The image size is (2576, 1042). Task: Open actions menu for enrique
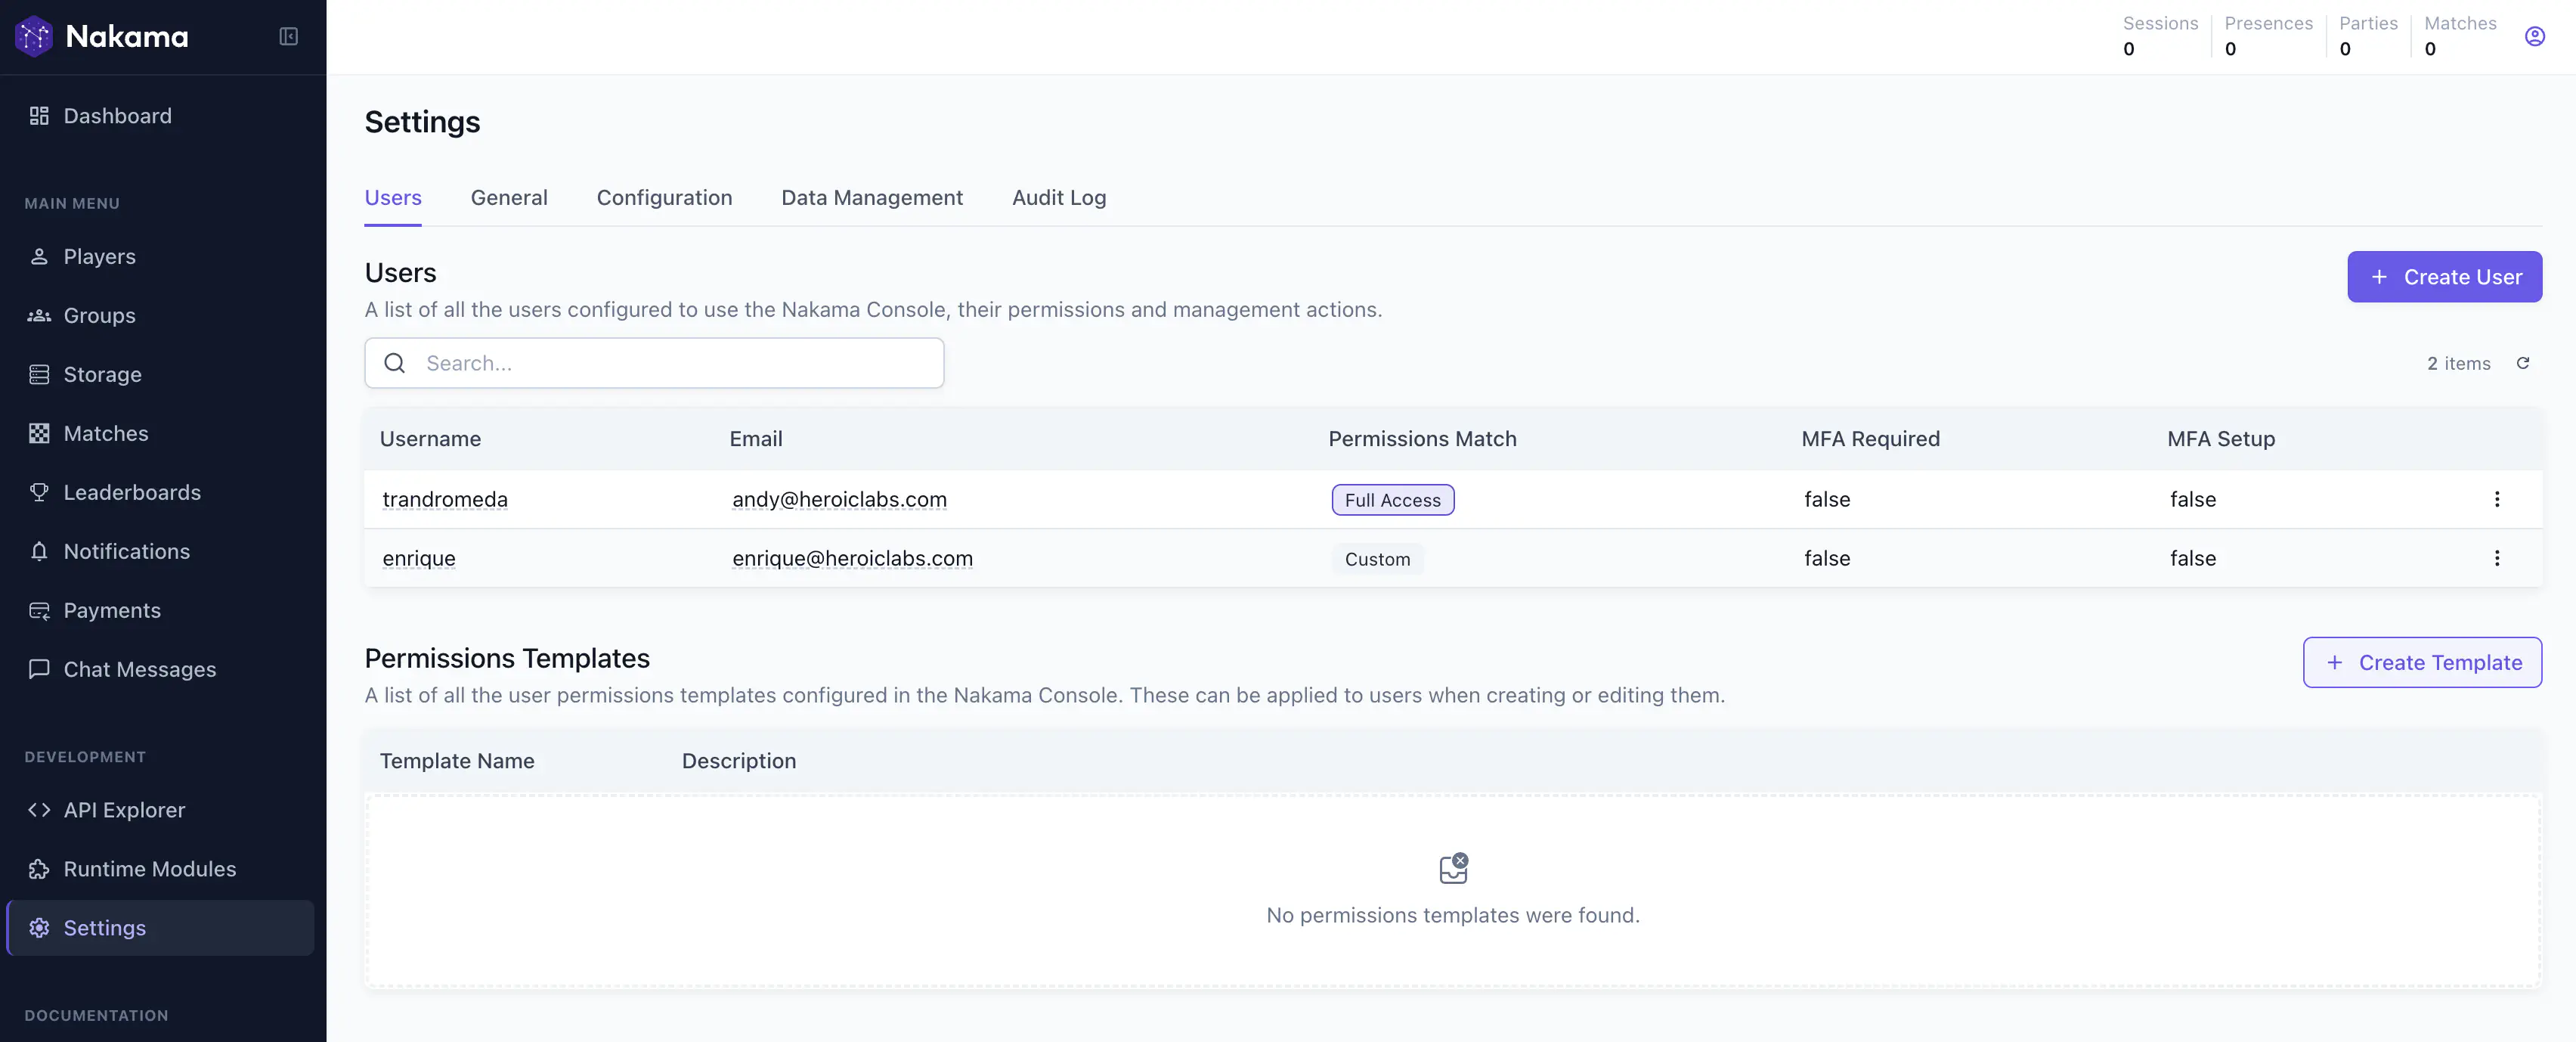point(2496,558)
